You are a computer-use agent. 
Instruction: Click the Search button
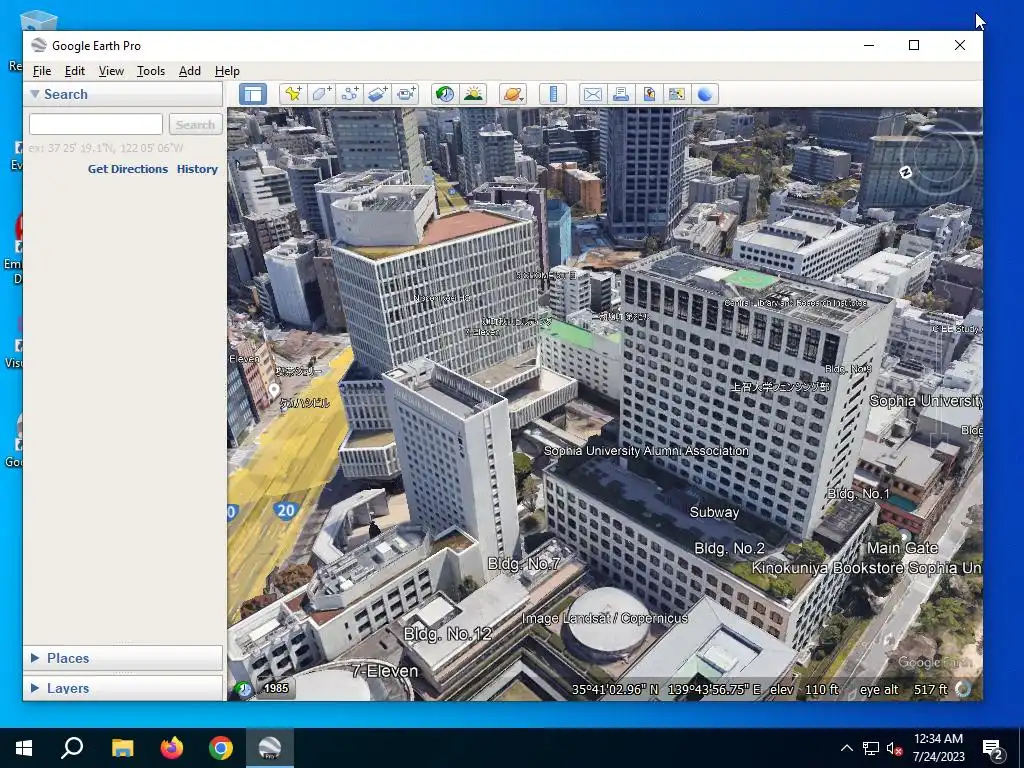point(195,124)
